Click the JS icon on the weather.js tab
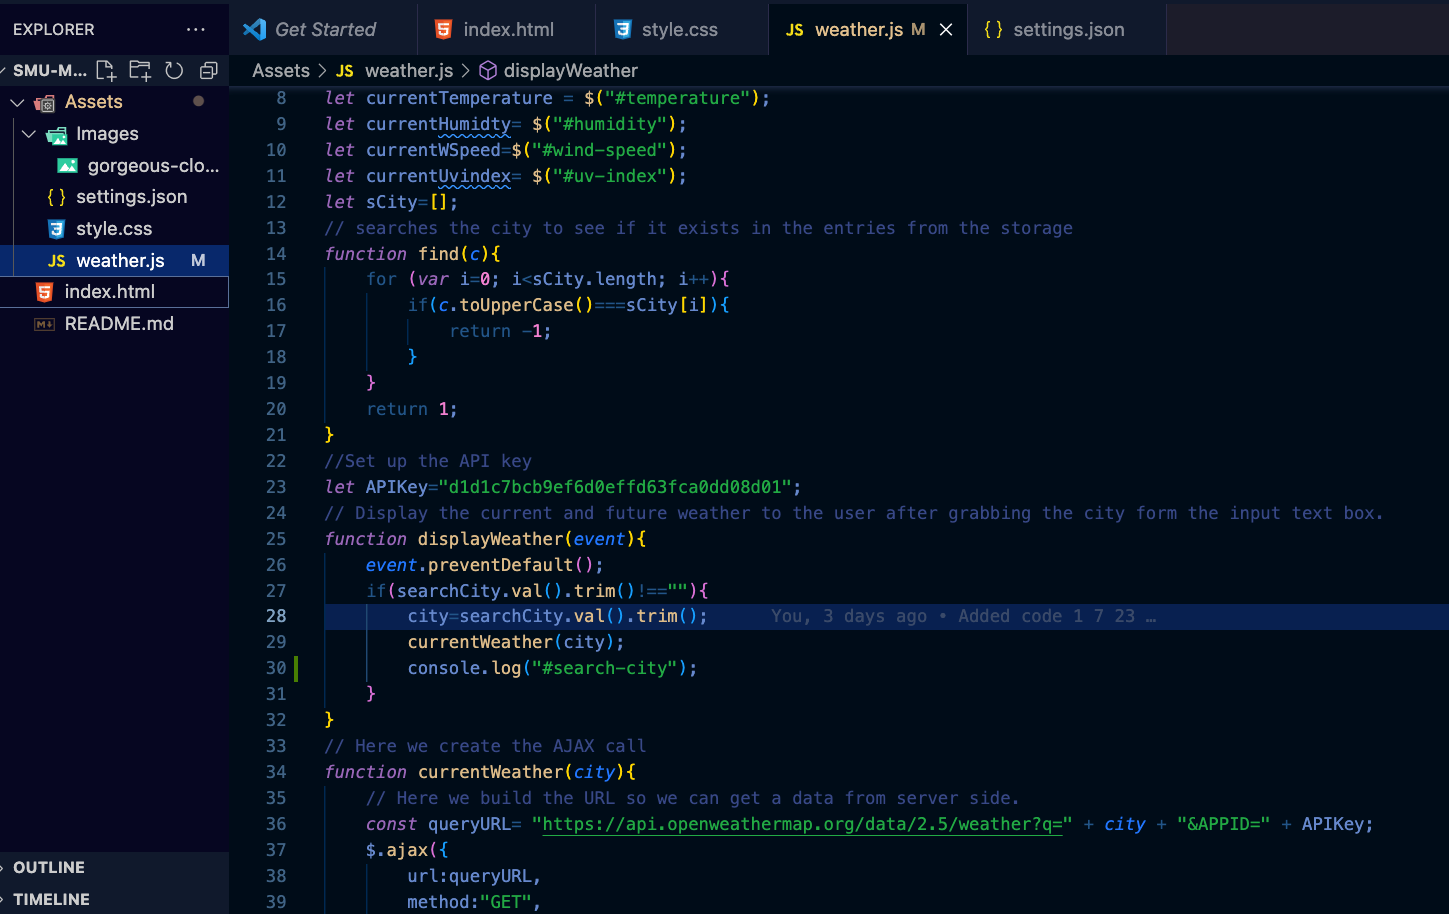1449x914 pixels. pos(794,29)
